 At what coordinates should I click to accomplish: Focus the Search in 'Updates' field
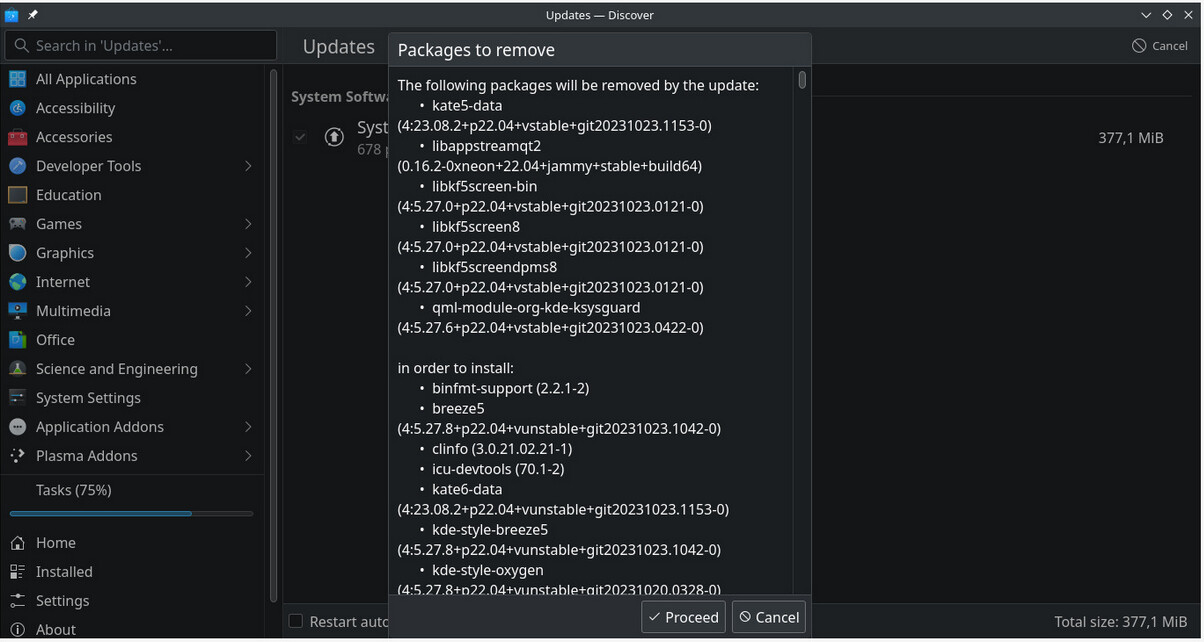coord(141,45)
